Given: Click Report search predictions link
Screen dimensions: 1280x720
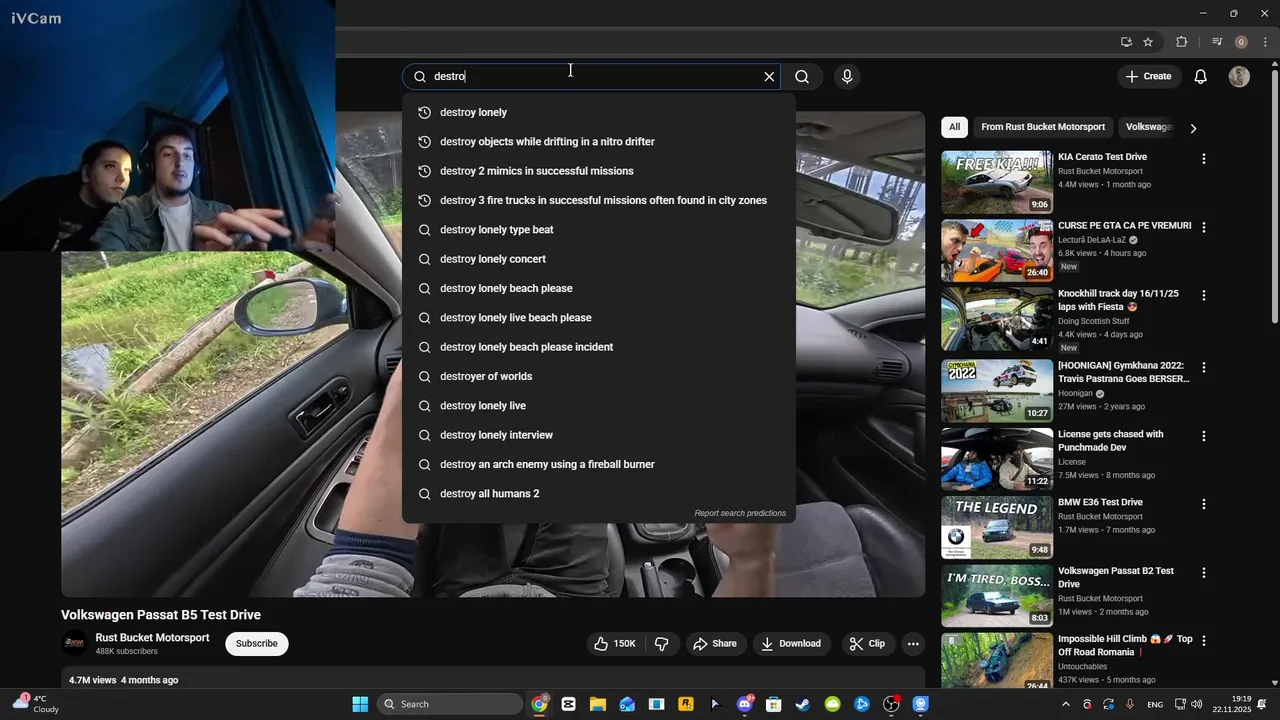Looking at the screenshot, I should coord(740,514).
